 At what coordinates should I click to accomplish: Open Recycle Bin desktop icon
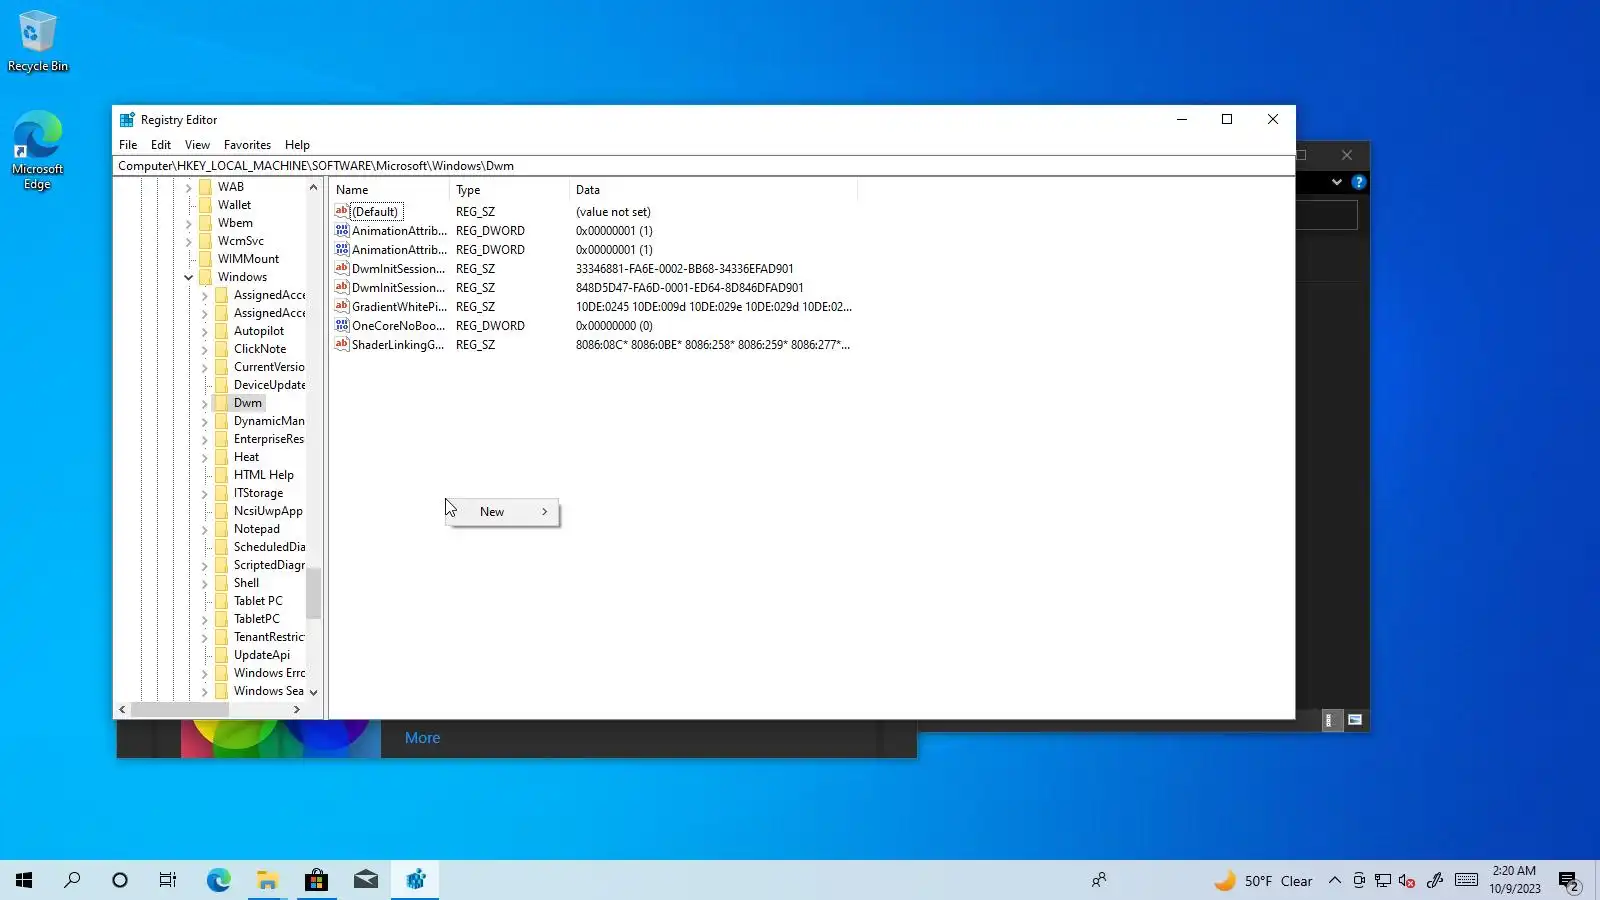tap(38, 41)
